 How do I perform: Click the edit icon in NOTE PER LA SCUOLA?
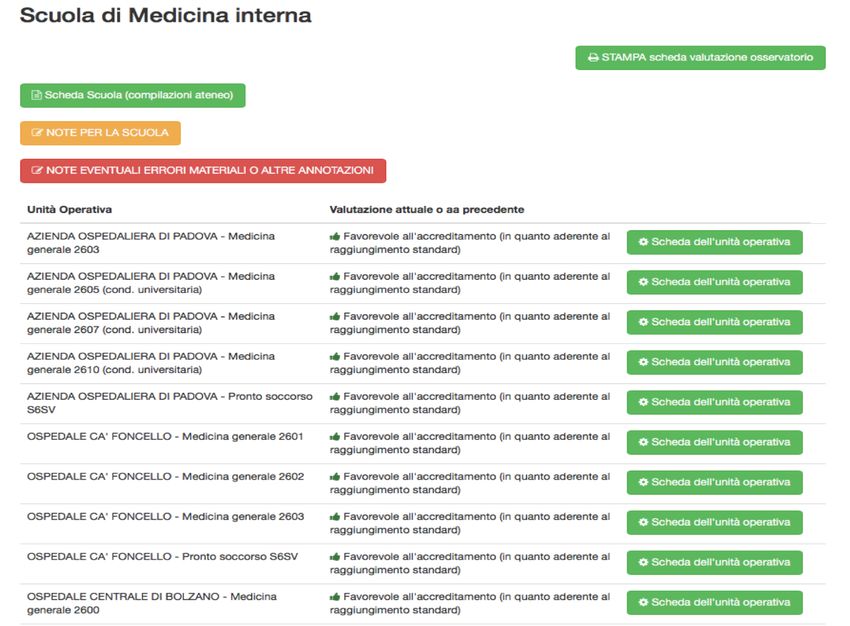pos(37,133)
